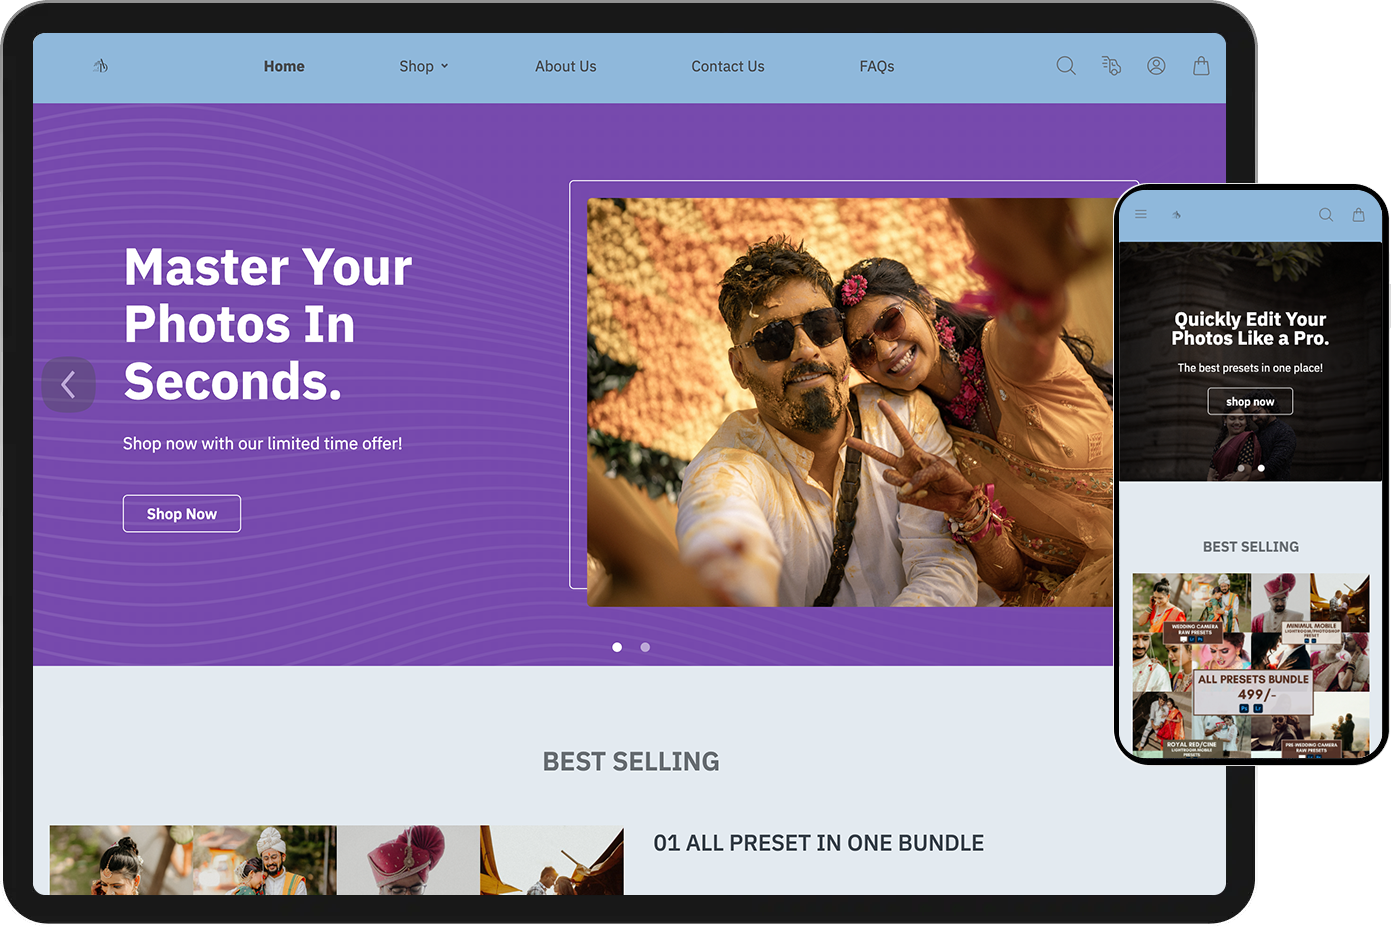
Task: Click the delivery truck tracking icon
Action: pos(1111,66)
